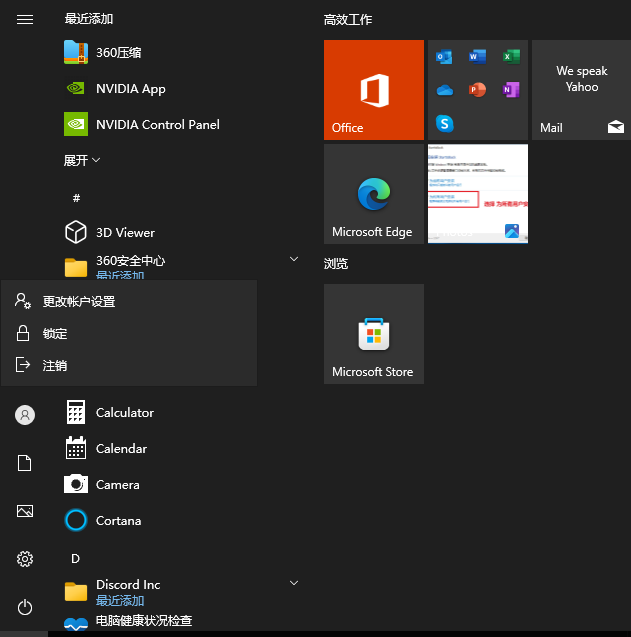Click the # letter group header
This screenshot has height=637, width=631.
pyautogui.click(x=76, y=198)
